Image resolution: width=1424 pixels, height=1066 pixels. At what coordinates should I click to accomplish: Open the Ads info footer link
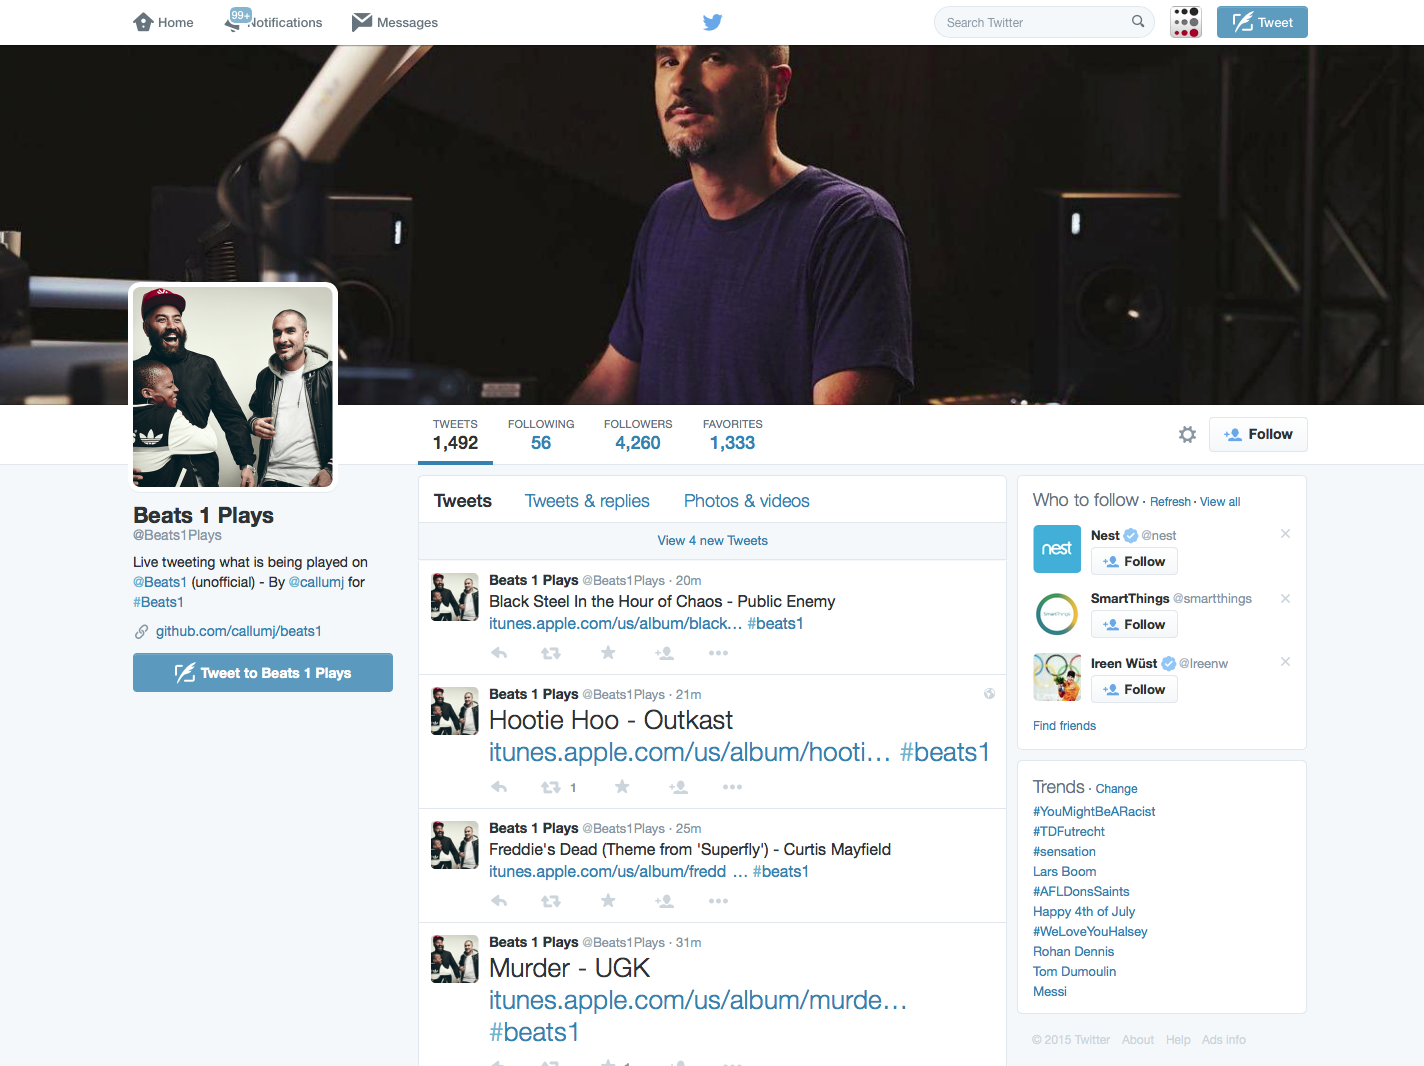pos(1224,1040)
